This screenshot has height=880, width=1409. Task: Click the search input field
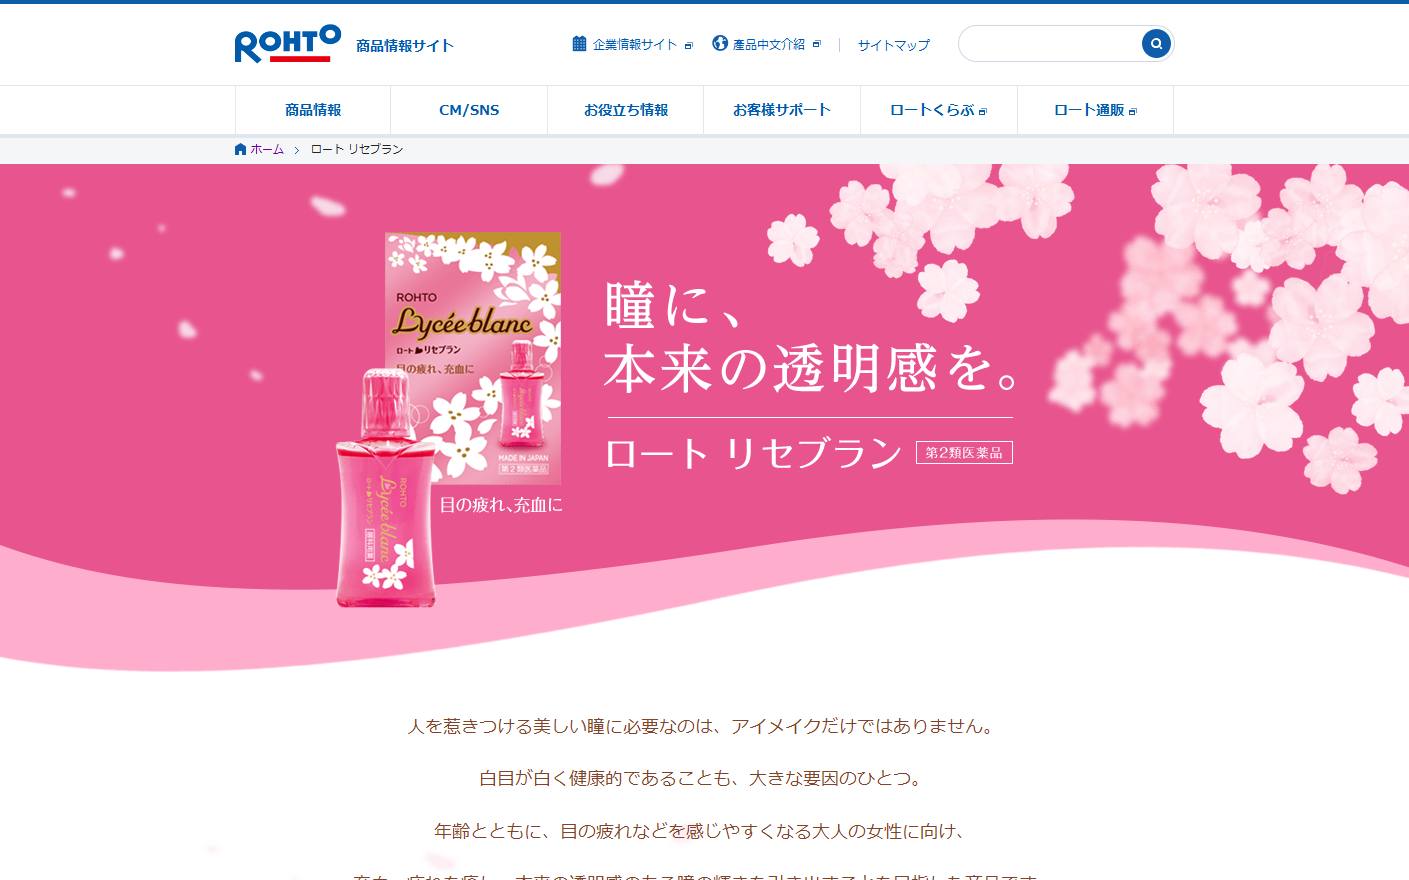pos(1049,44)
